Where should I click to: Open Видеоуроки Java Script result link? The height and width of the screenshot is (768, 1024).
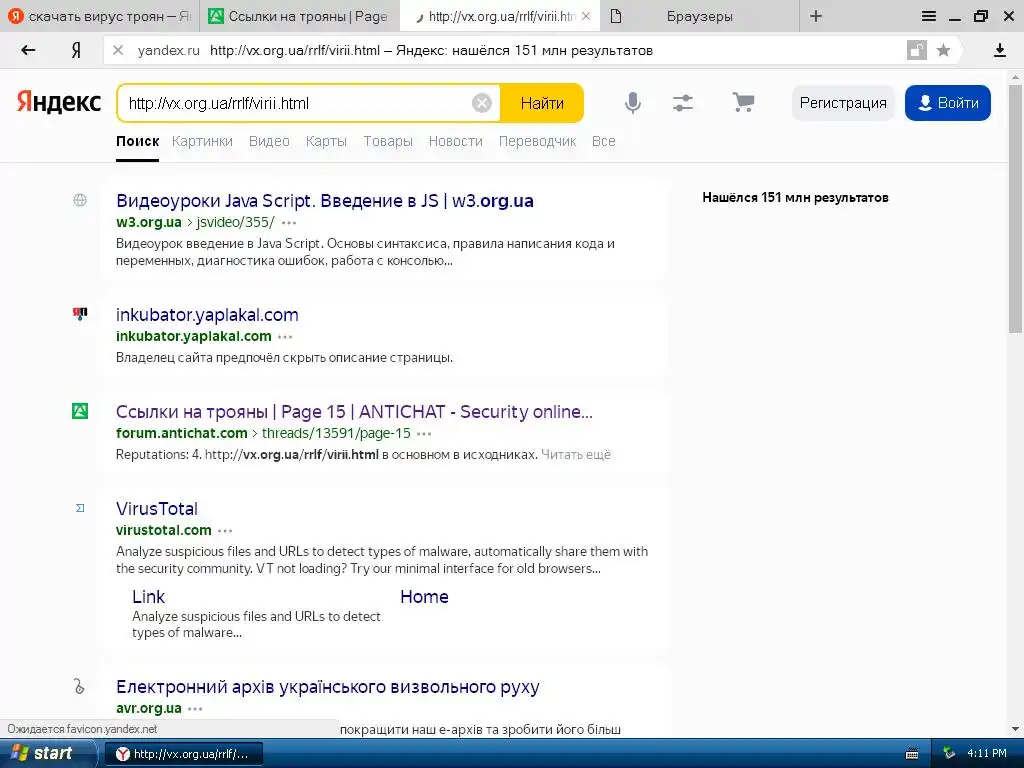(325, 200)
